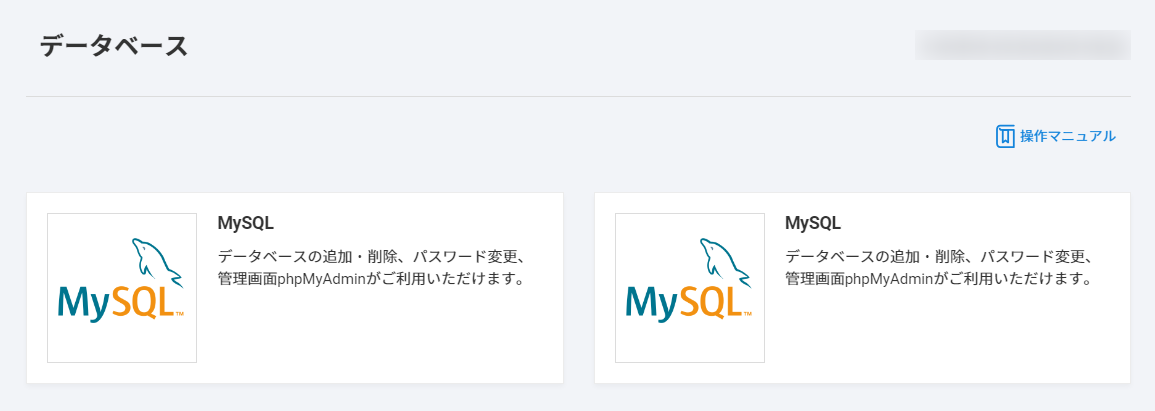The width and height of the screenshot is (1155, 411).
Task: Click the 操作マニュアル book icon
Action: pyautogui.click(x=1005, y=137)
